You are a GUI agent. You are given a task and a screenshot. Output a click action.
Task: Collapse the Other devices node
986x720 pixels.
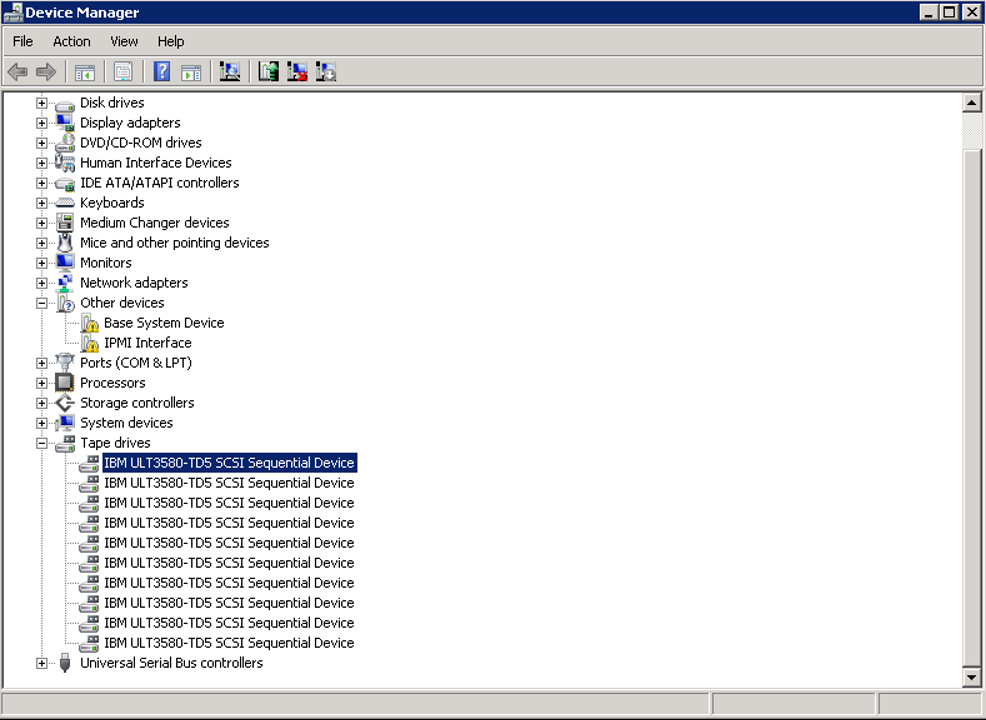(x=42, y=303)
